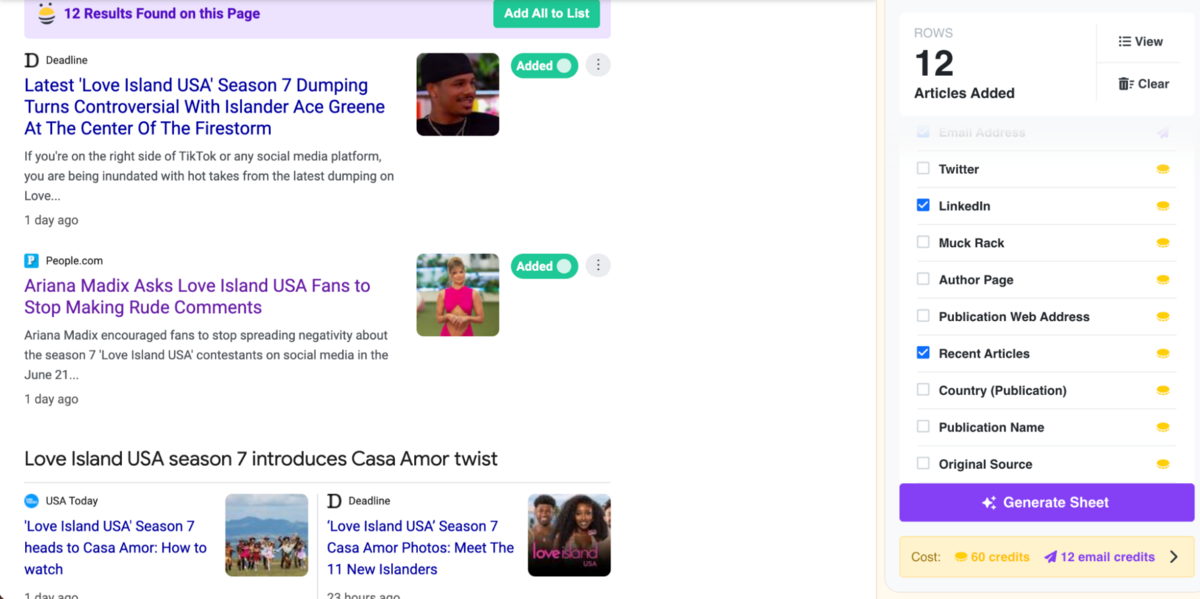The image size is (1200, 599).
Task: Enable the Publication Web Address checkbox
Action: [923, 316]
